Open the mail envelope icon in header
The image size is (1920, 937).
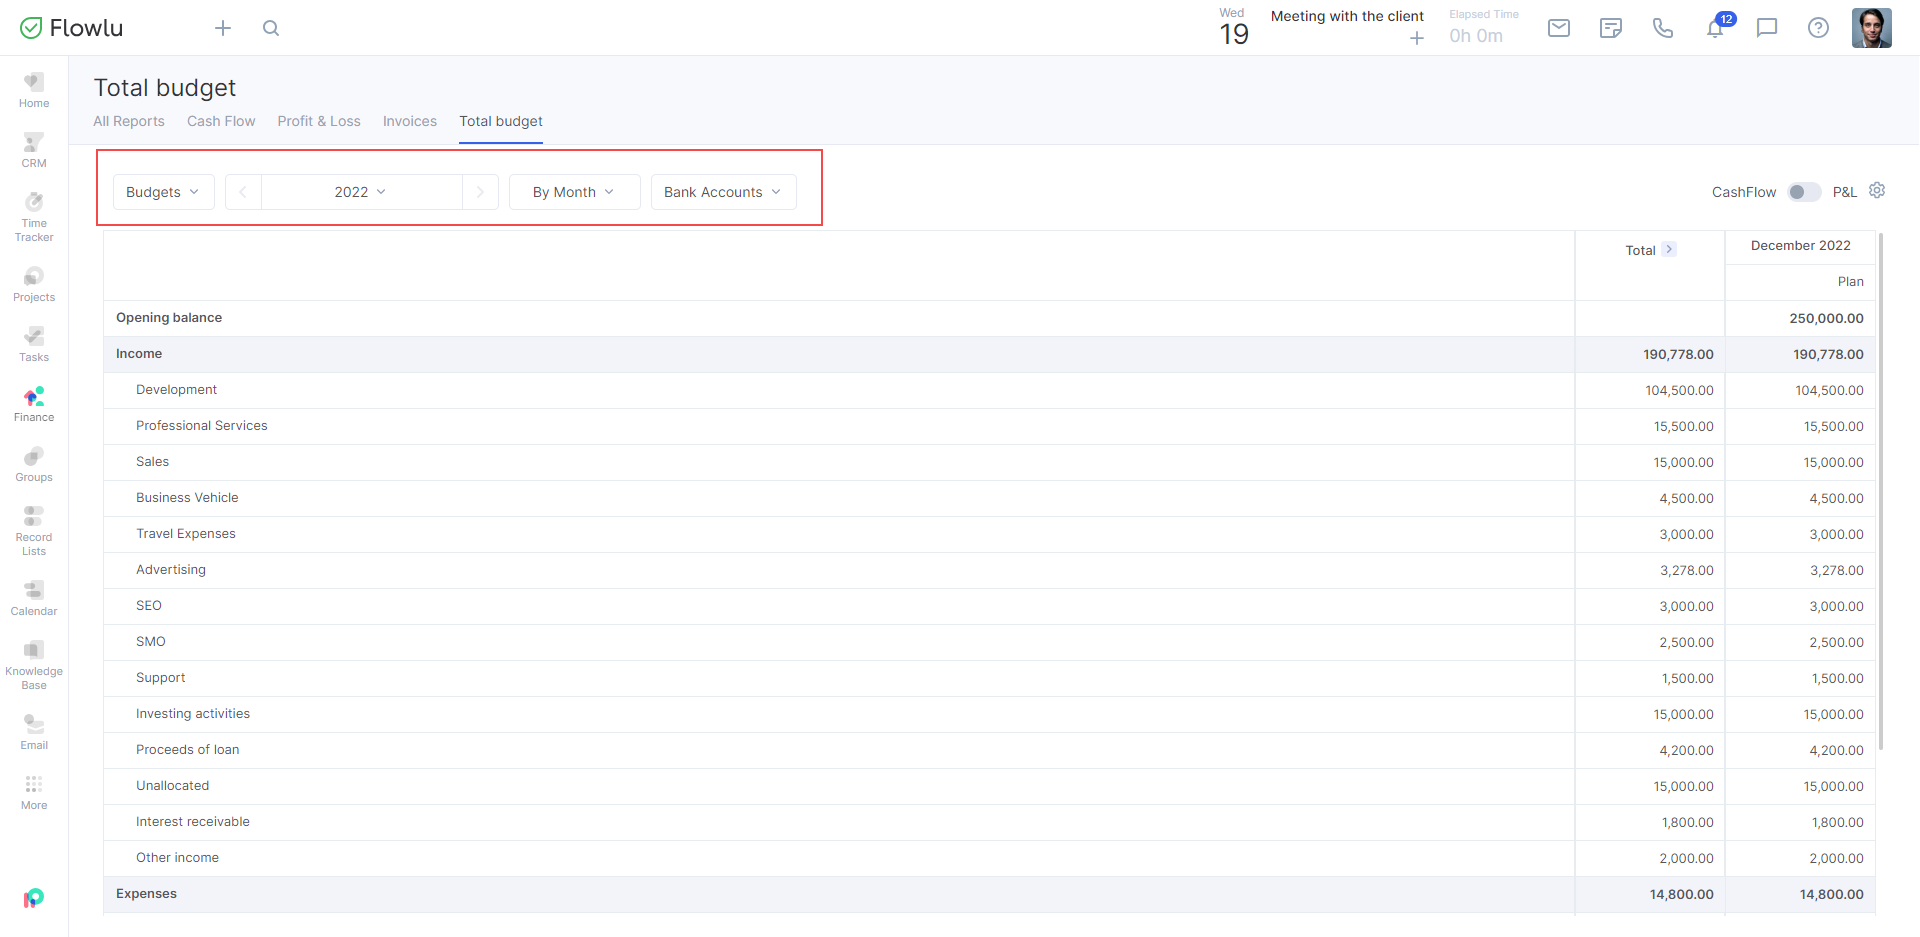tap(1559, 28)
